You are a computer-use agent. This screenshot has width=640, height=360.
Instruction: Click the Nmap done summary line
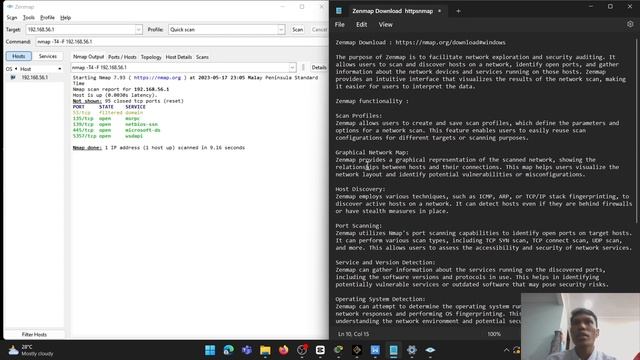(159, 148)
